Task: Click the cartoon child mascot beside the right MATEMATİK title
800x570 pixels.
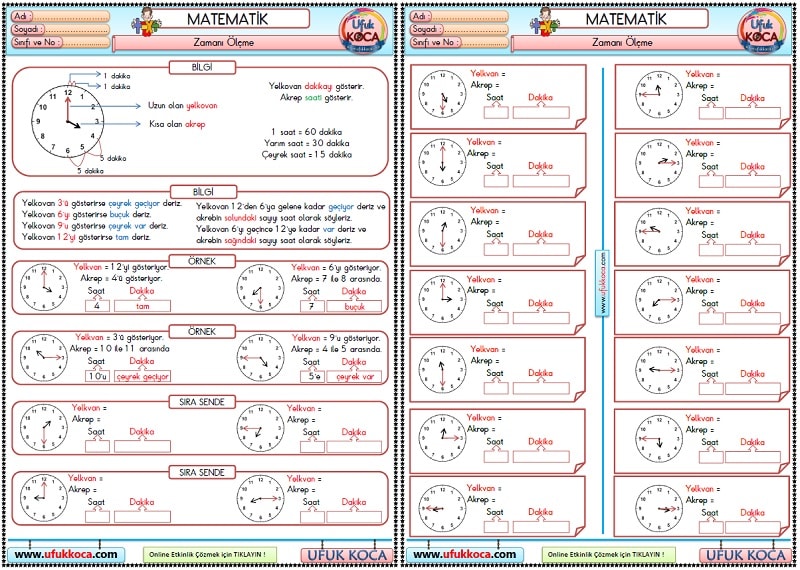Action: coord(546,22)
